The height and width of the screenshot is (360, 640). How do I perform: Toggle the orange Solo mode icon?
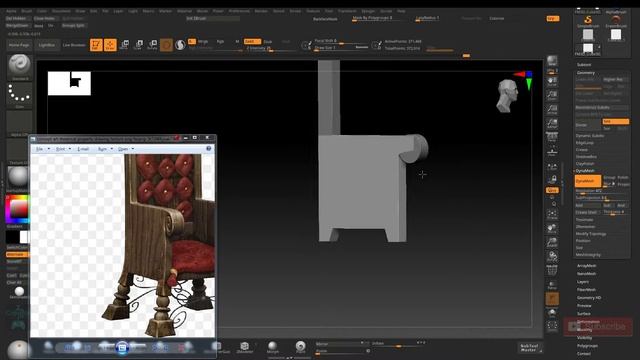tap(552, 299)
